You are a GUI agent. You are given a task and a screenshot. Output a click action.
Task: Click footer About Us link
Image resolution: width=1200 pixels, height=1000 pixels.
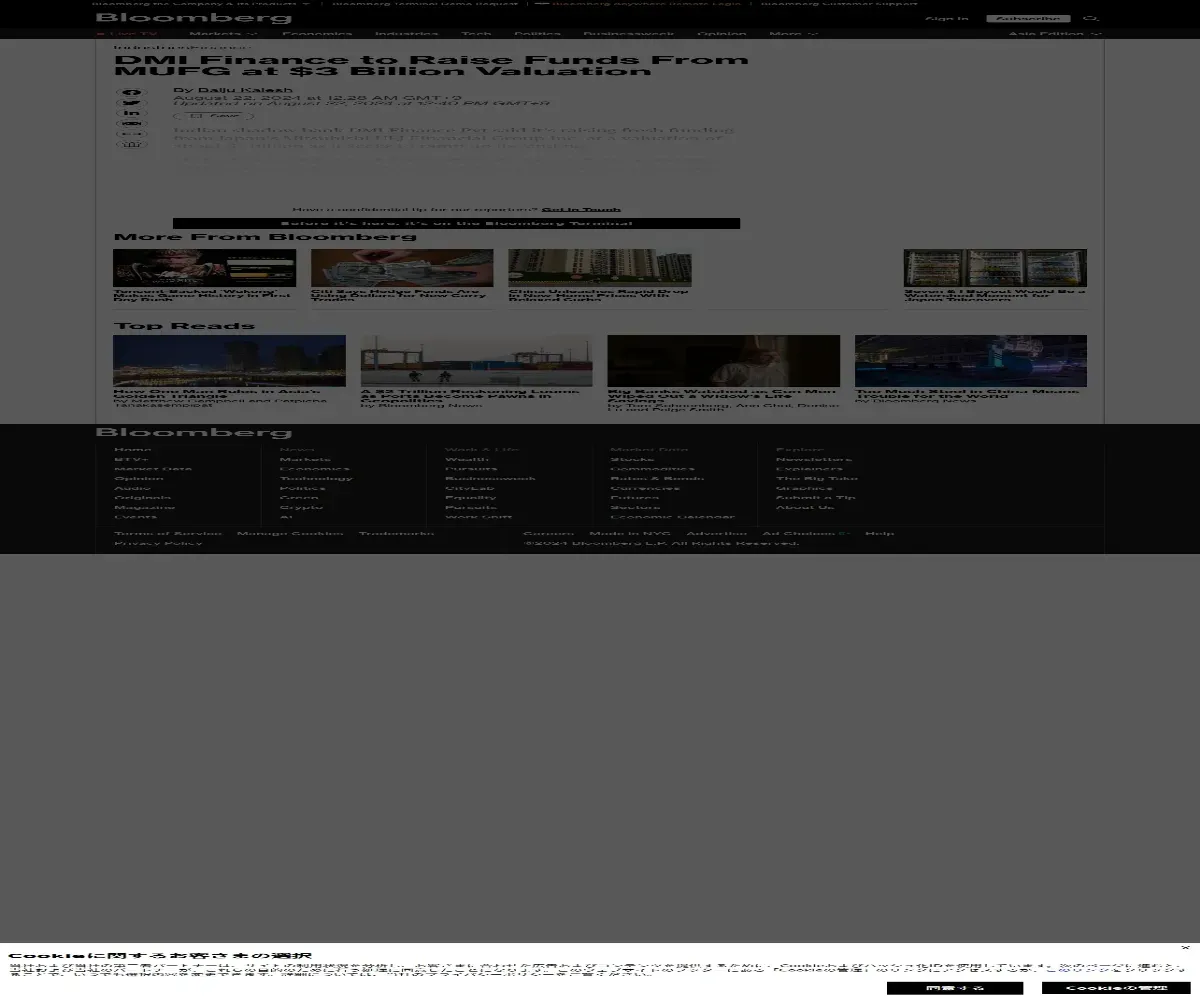tap(805, 508)
